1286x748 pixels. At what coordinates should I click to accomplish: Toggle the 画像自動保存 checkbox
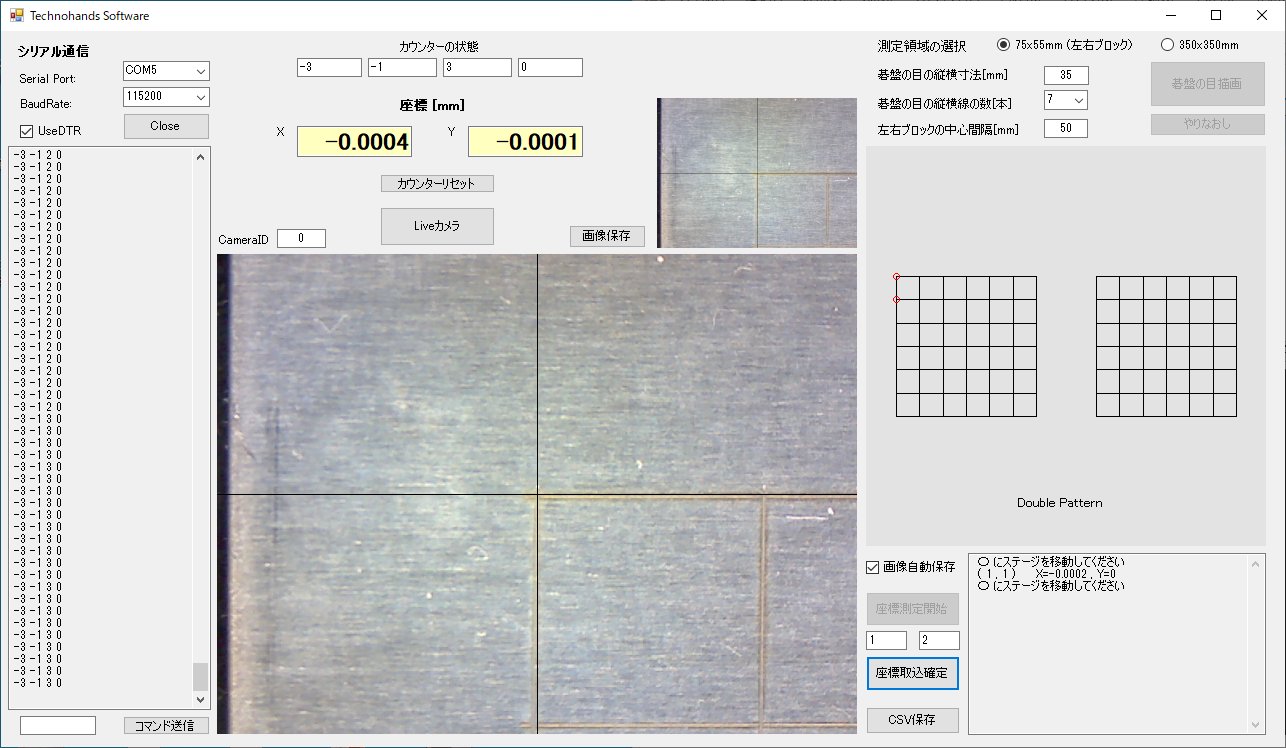click(872, 568)
